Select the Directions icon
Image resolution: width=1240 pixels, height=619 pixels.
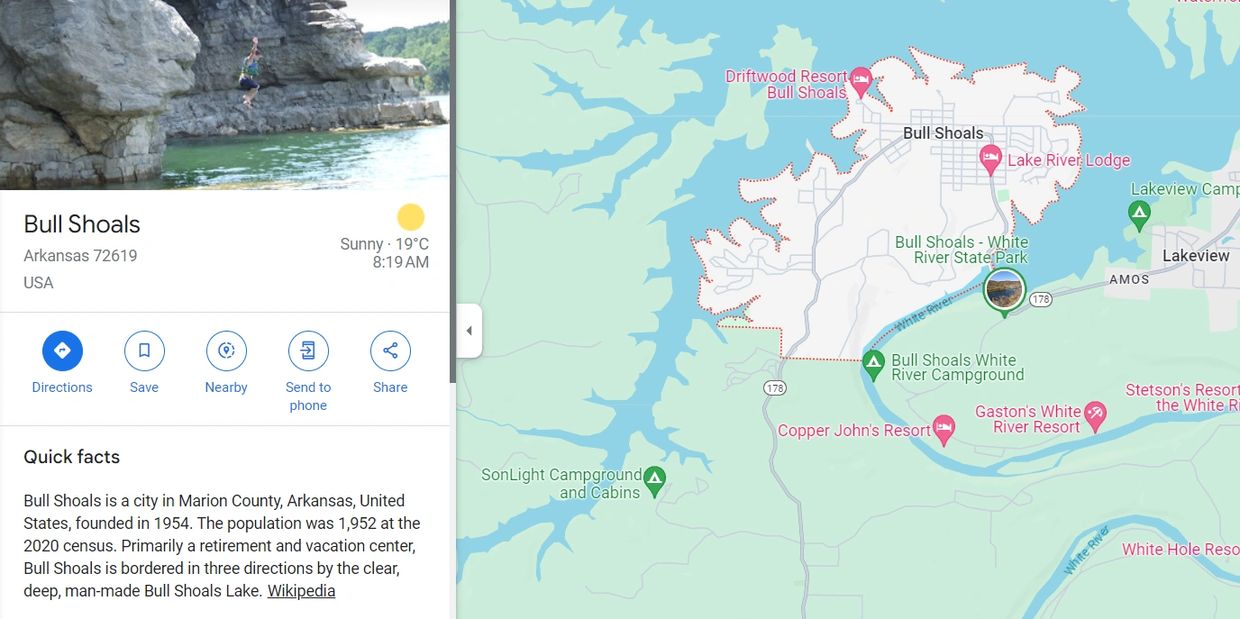tap(62, 350)
